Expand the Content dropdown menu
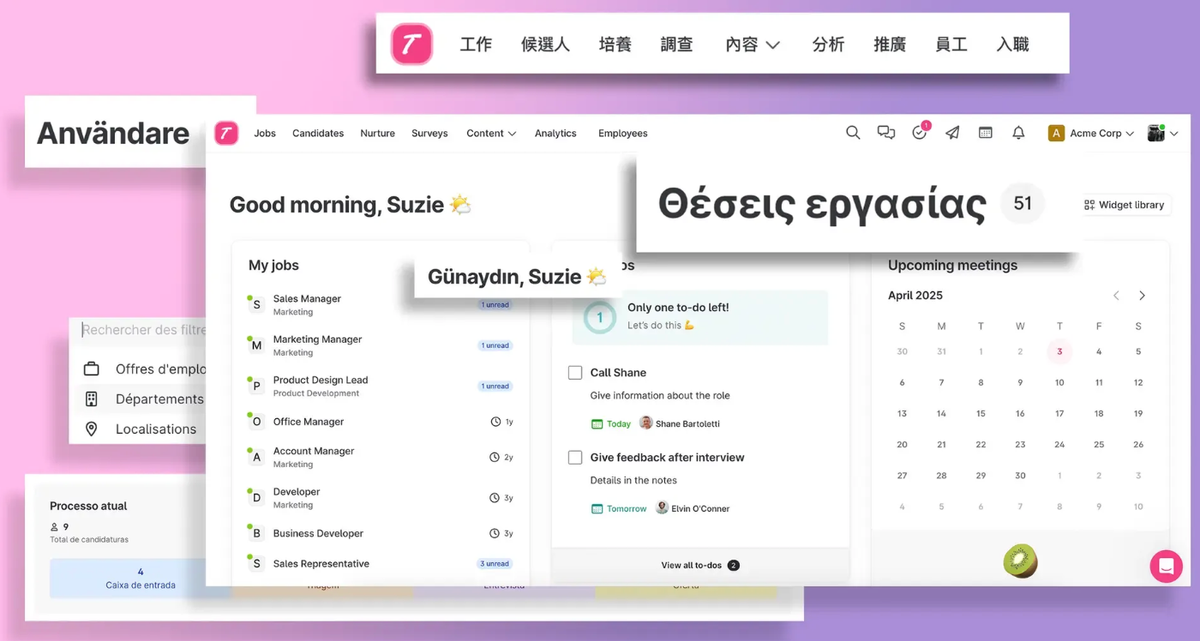 tap(491, 133)
